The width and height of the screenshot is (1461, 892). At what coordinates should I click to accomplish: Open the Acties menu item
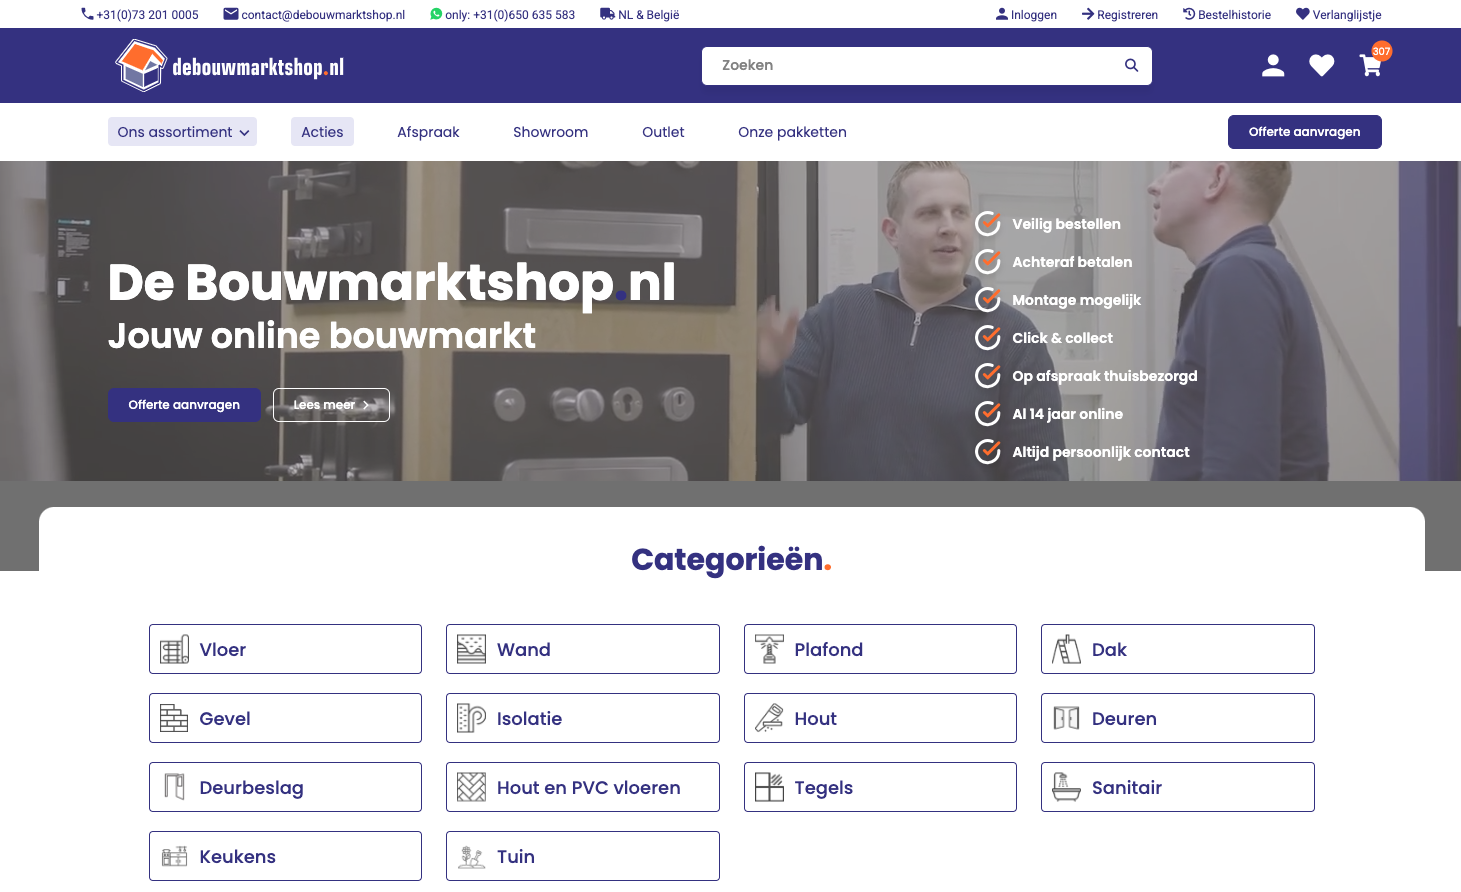(x=322, y=132)
